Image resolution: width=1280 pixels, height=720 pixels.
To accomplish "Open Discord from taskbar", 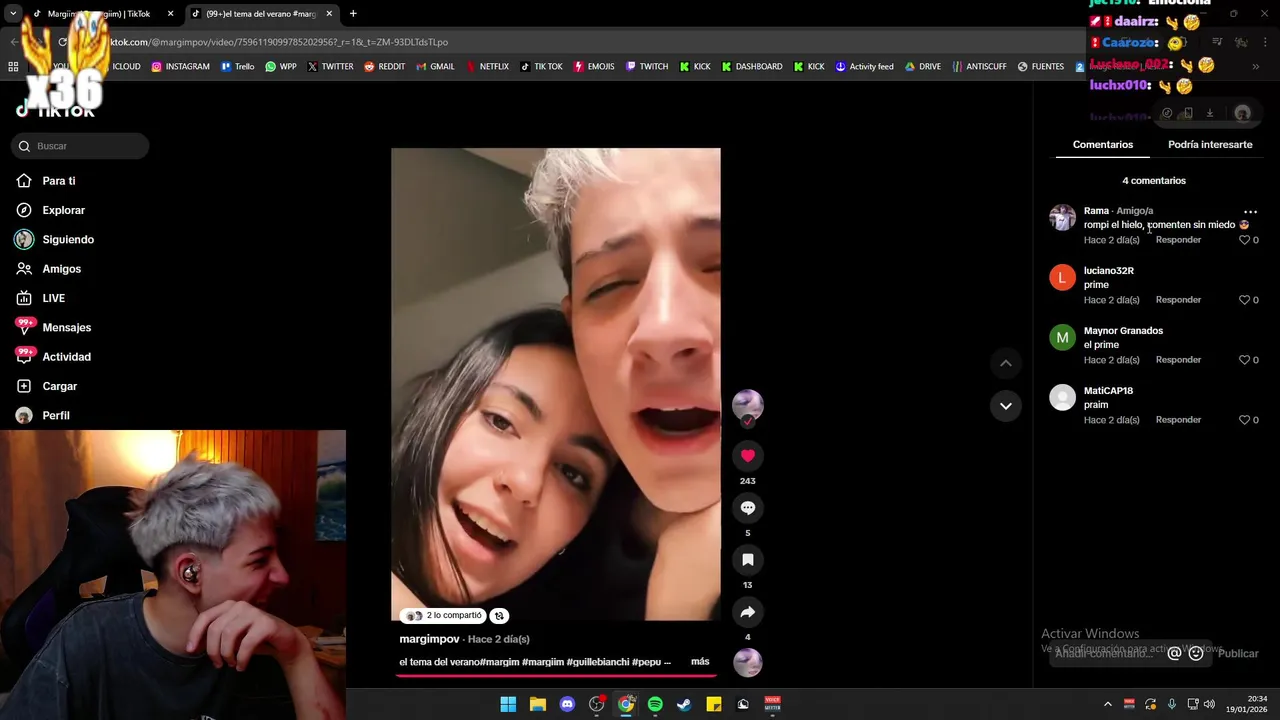I will tap(567, 704).
